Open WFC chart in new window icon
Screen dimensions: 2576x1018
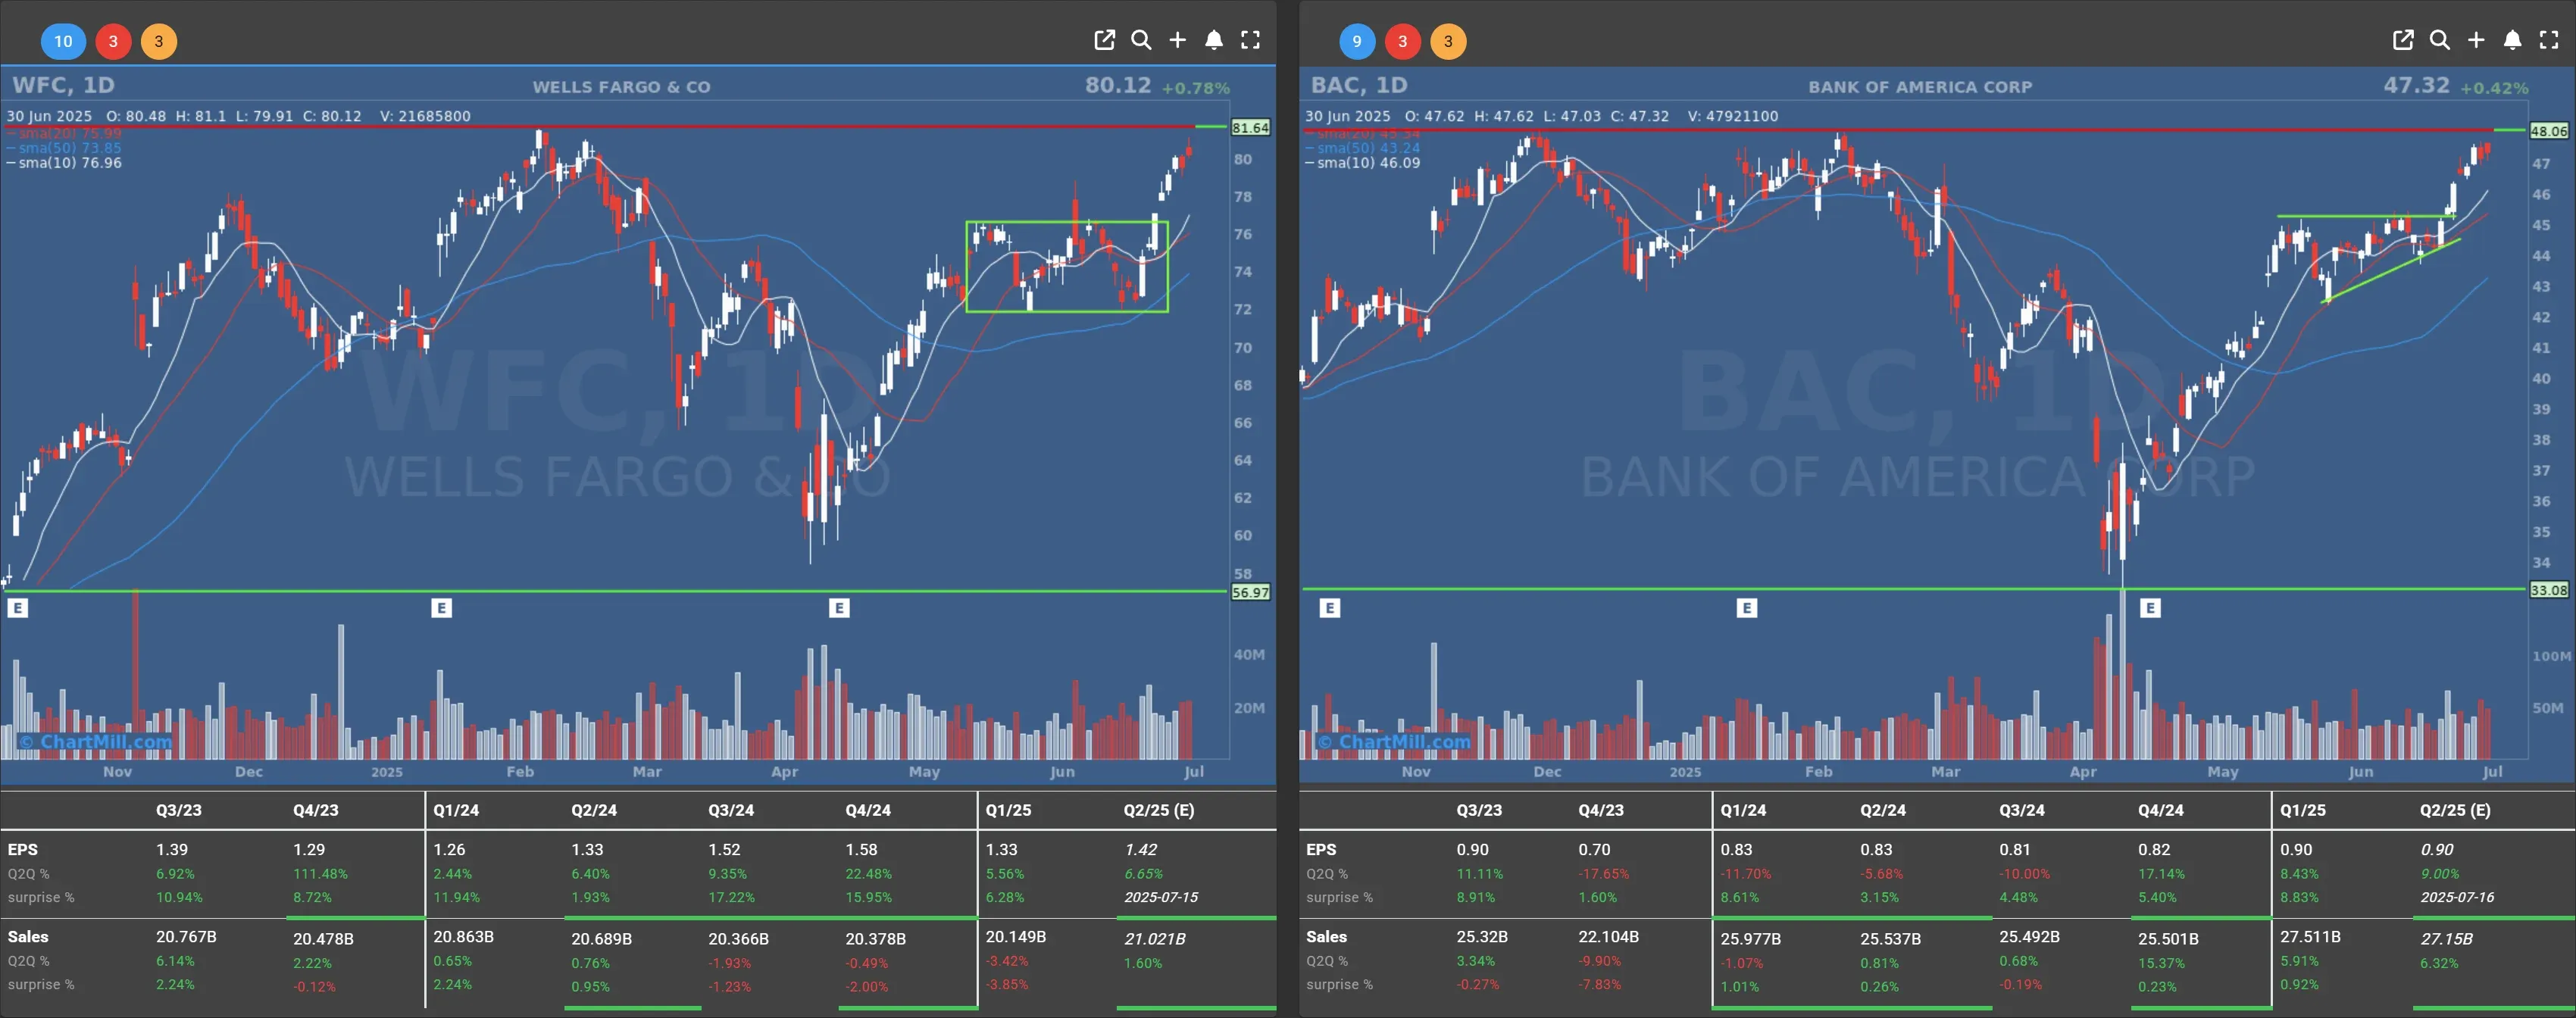(x=1104, y=40)
